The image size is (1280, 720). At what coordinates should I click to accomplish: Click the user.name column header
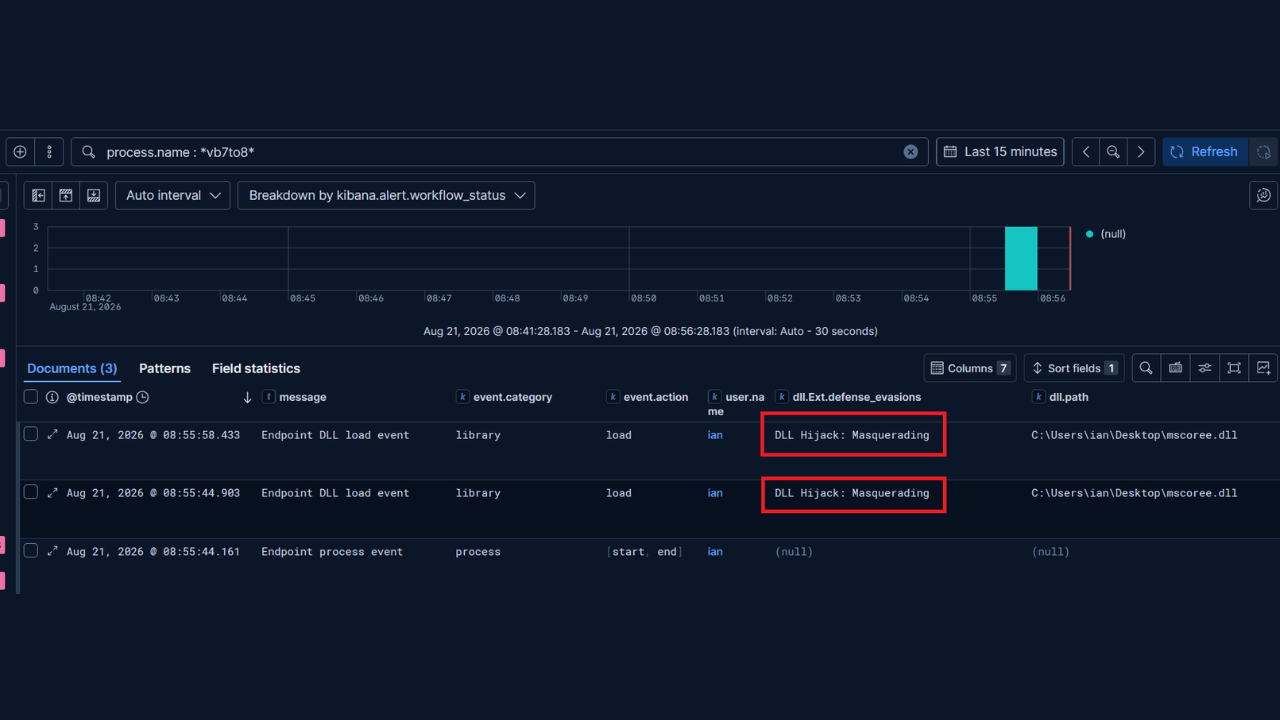tap(744, 404)
